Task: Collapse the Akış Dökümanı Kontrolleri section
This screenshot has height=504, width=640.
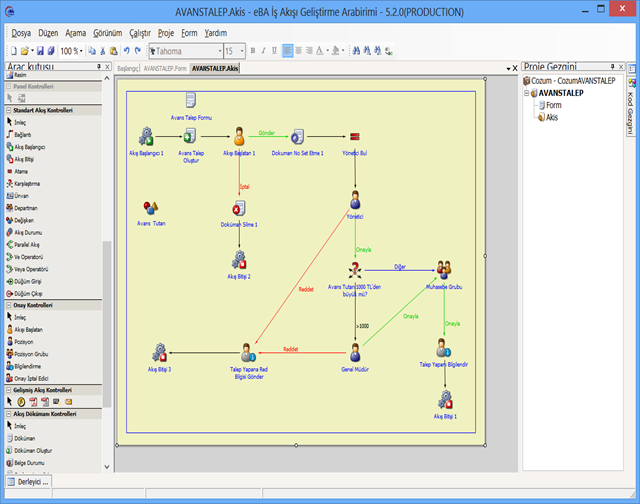Action: (x=9, y=414)
